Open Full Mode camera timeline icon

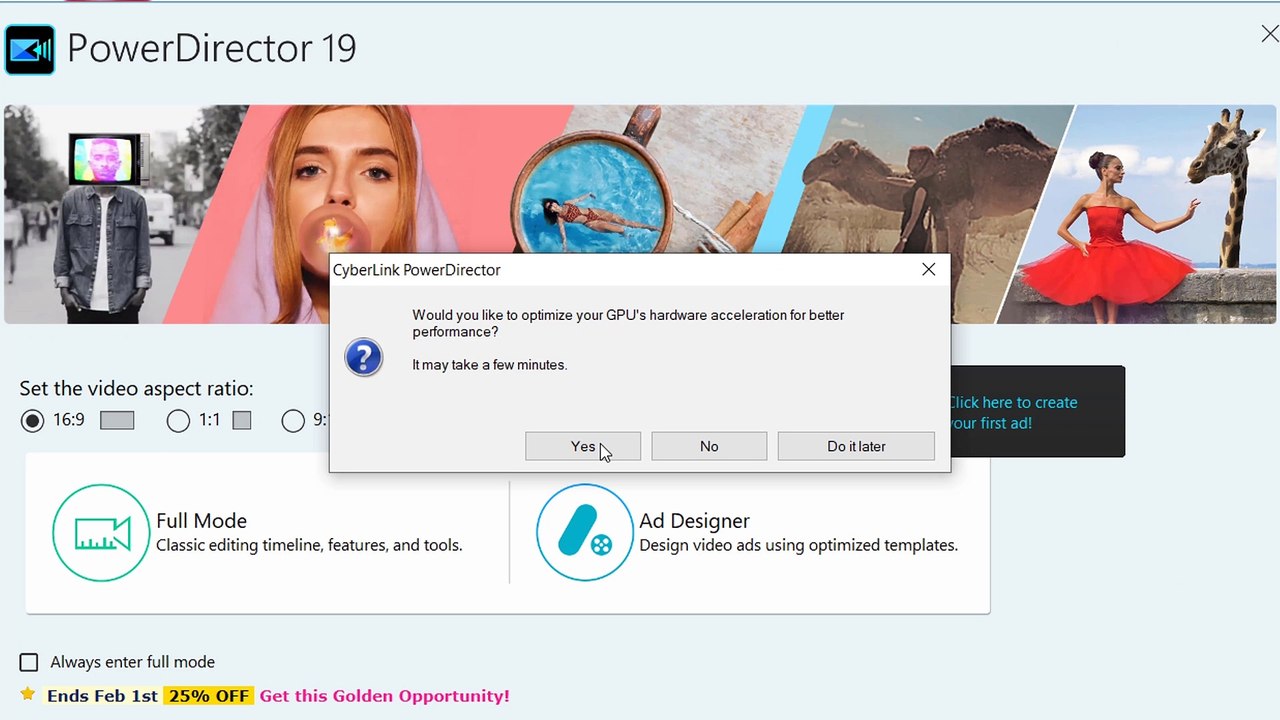(101, 532)
